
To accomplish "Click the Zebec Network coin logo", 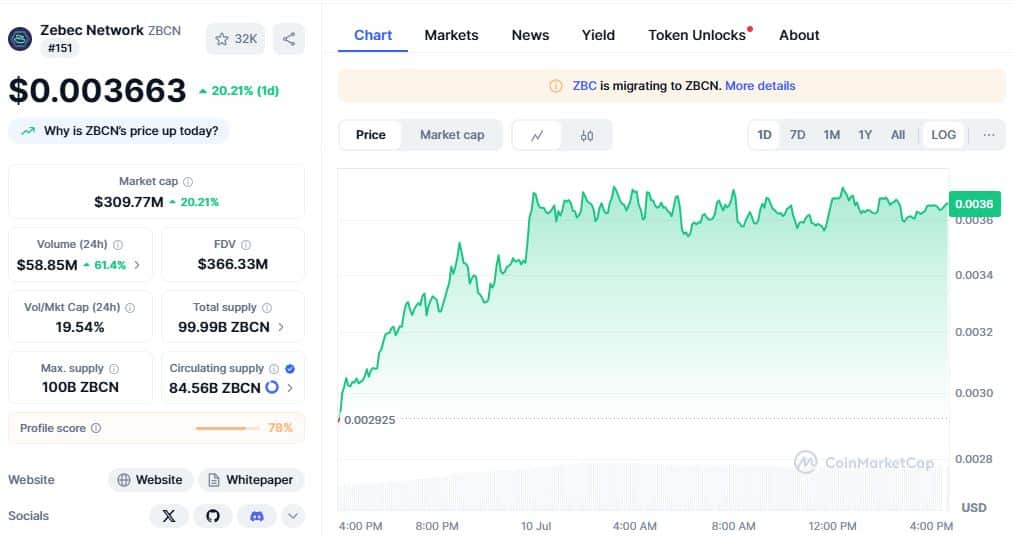I will 19,39.
